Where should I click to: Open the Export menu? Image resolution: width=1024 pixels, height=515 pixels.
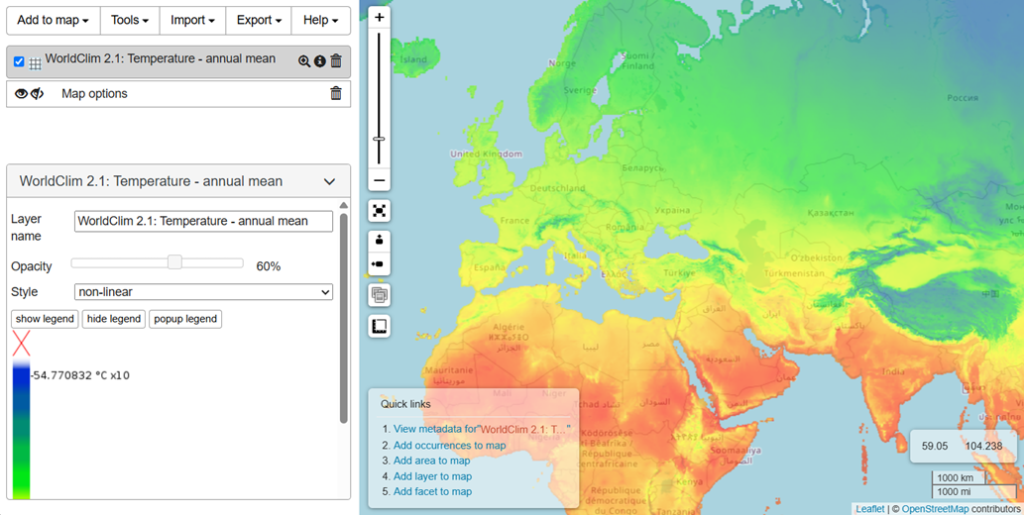[x=258, y=20]
